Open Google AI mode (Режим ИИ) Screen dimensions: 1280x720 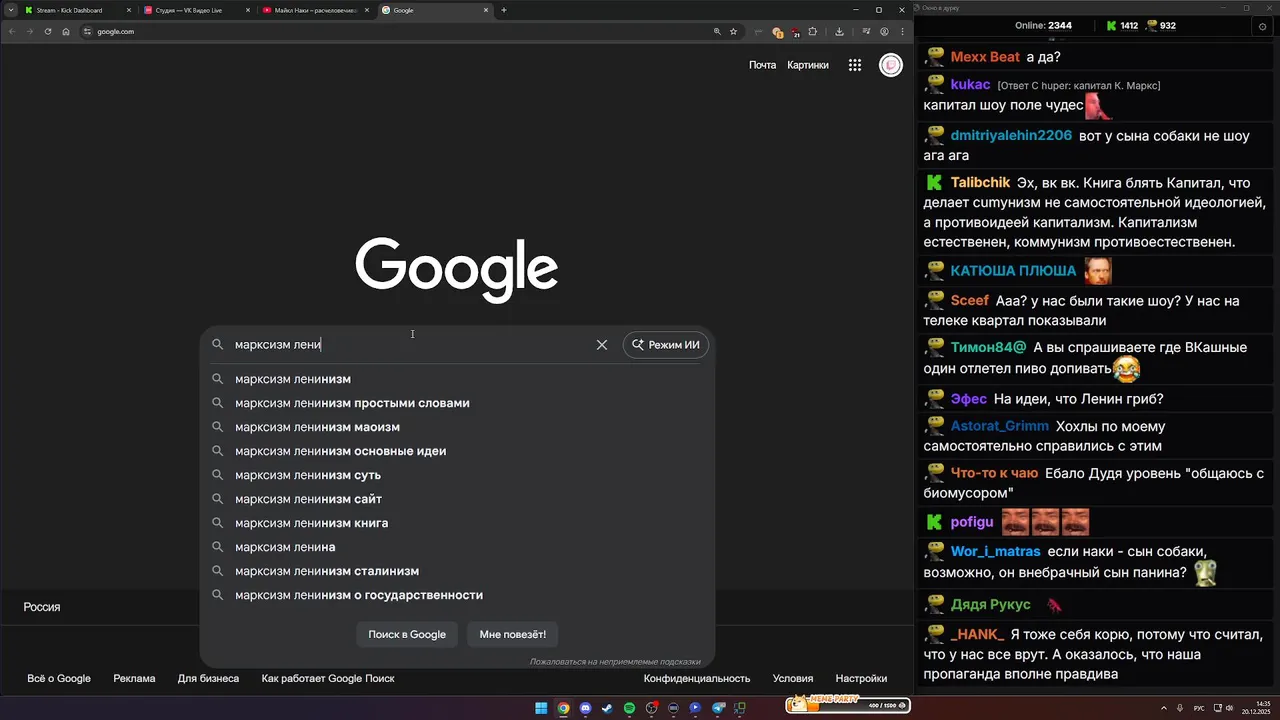coord(666,344)
